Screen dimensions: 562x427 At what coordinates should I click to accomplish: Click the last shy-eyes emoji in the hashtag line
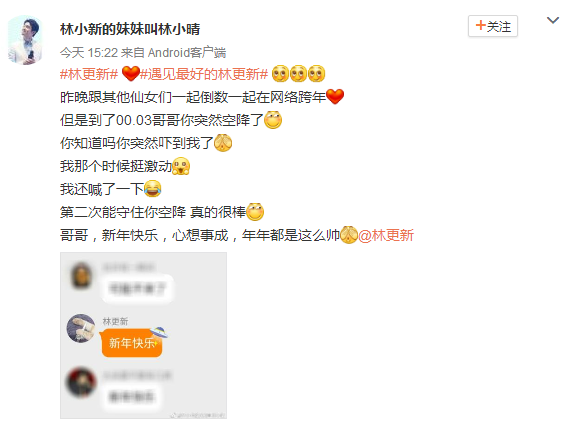[316, 73]
